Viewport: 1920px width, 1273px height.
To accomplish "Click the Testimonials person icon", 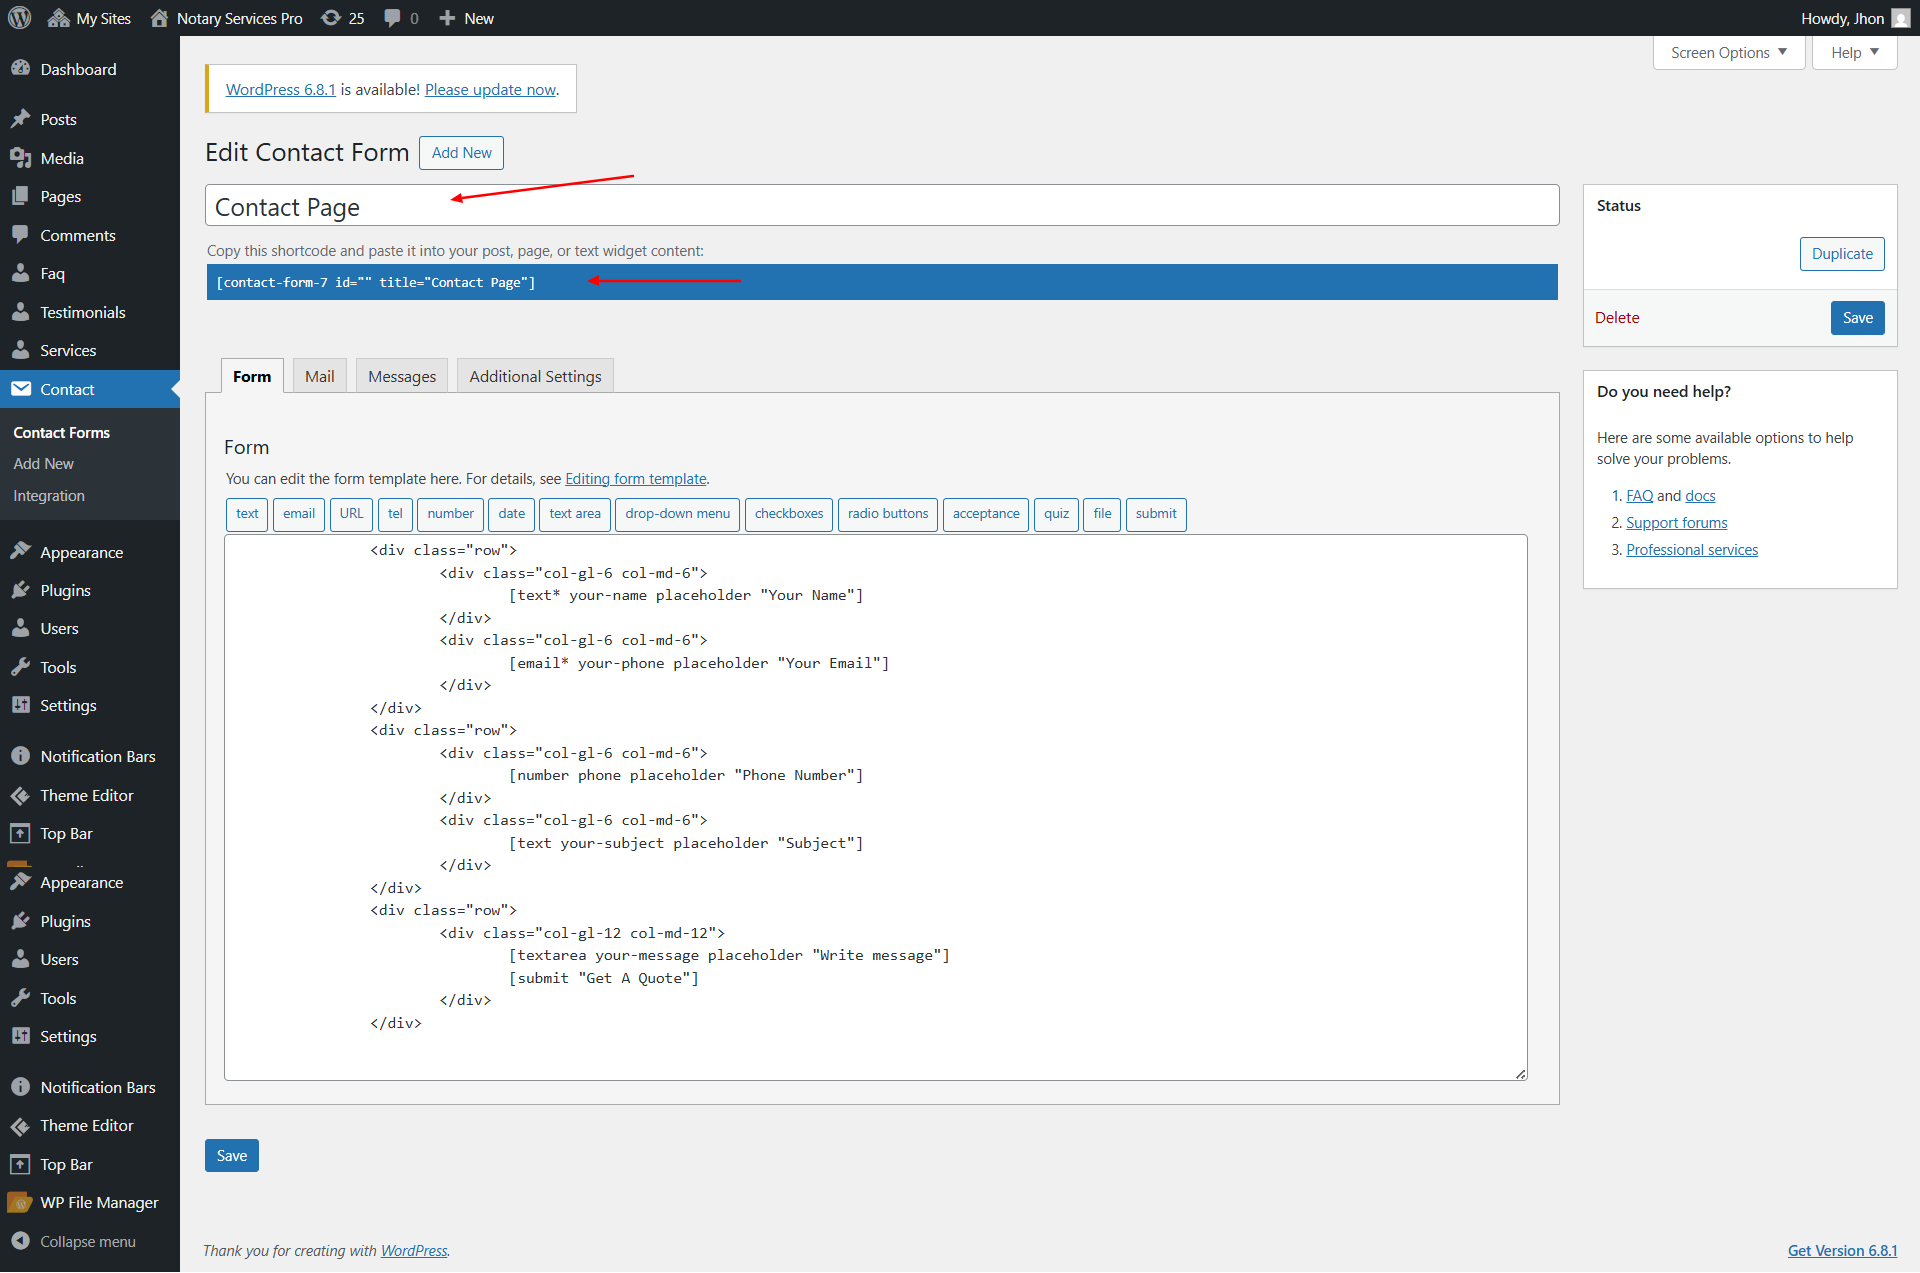I will (x=20, y=312).
